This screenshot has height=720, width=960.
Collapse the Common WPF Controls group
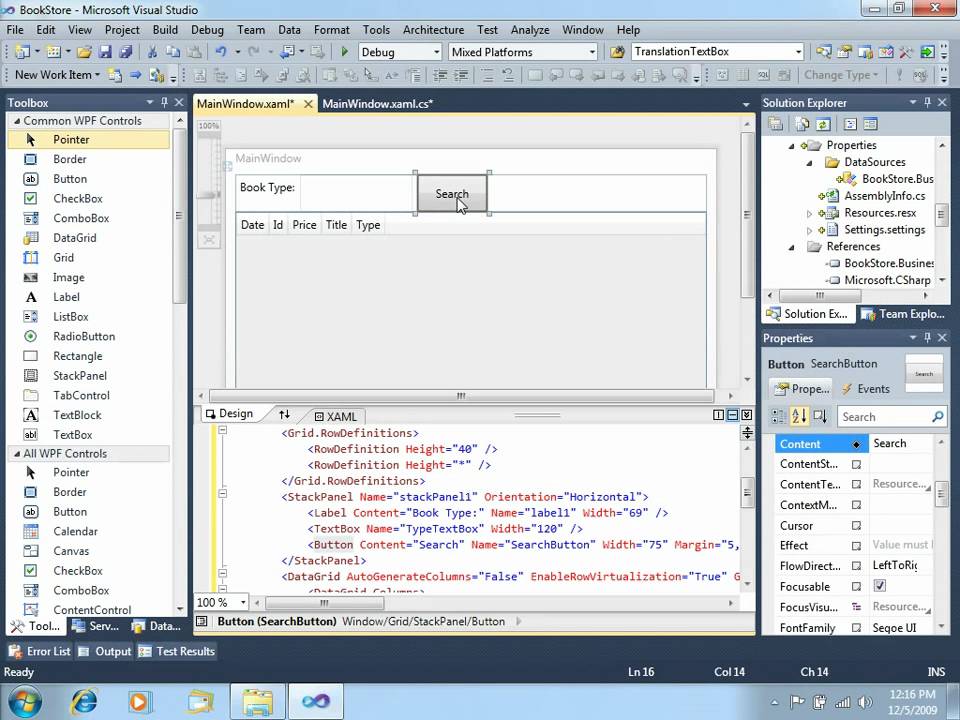click(17, 121)
